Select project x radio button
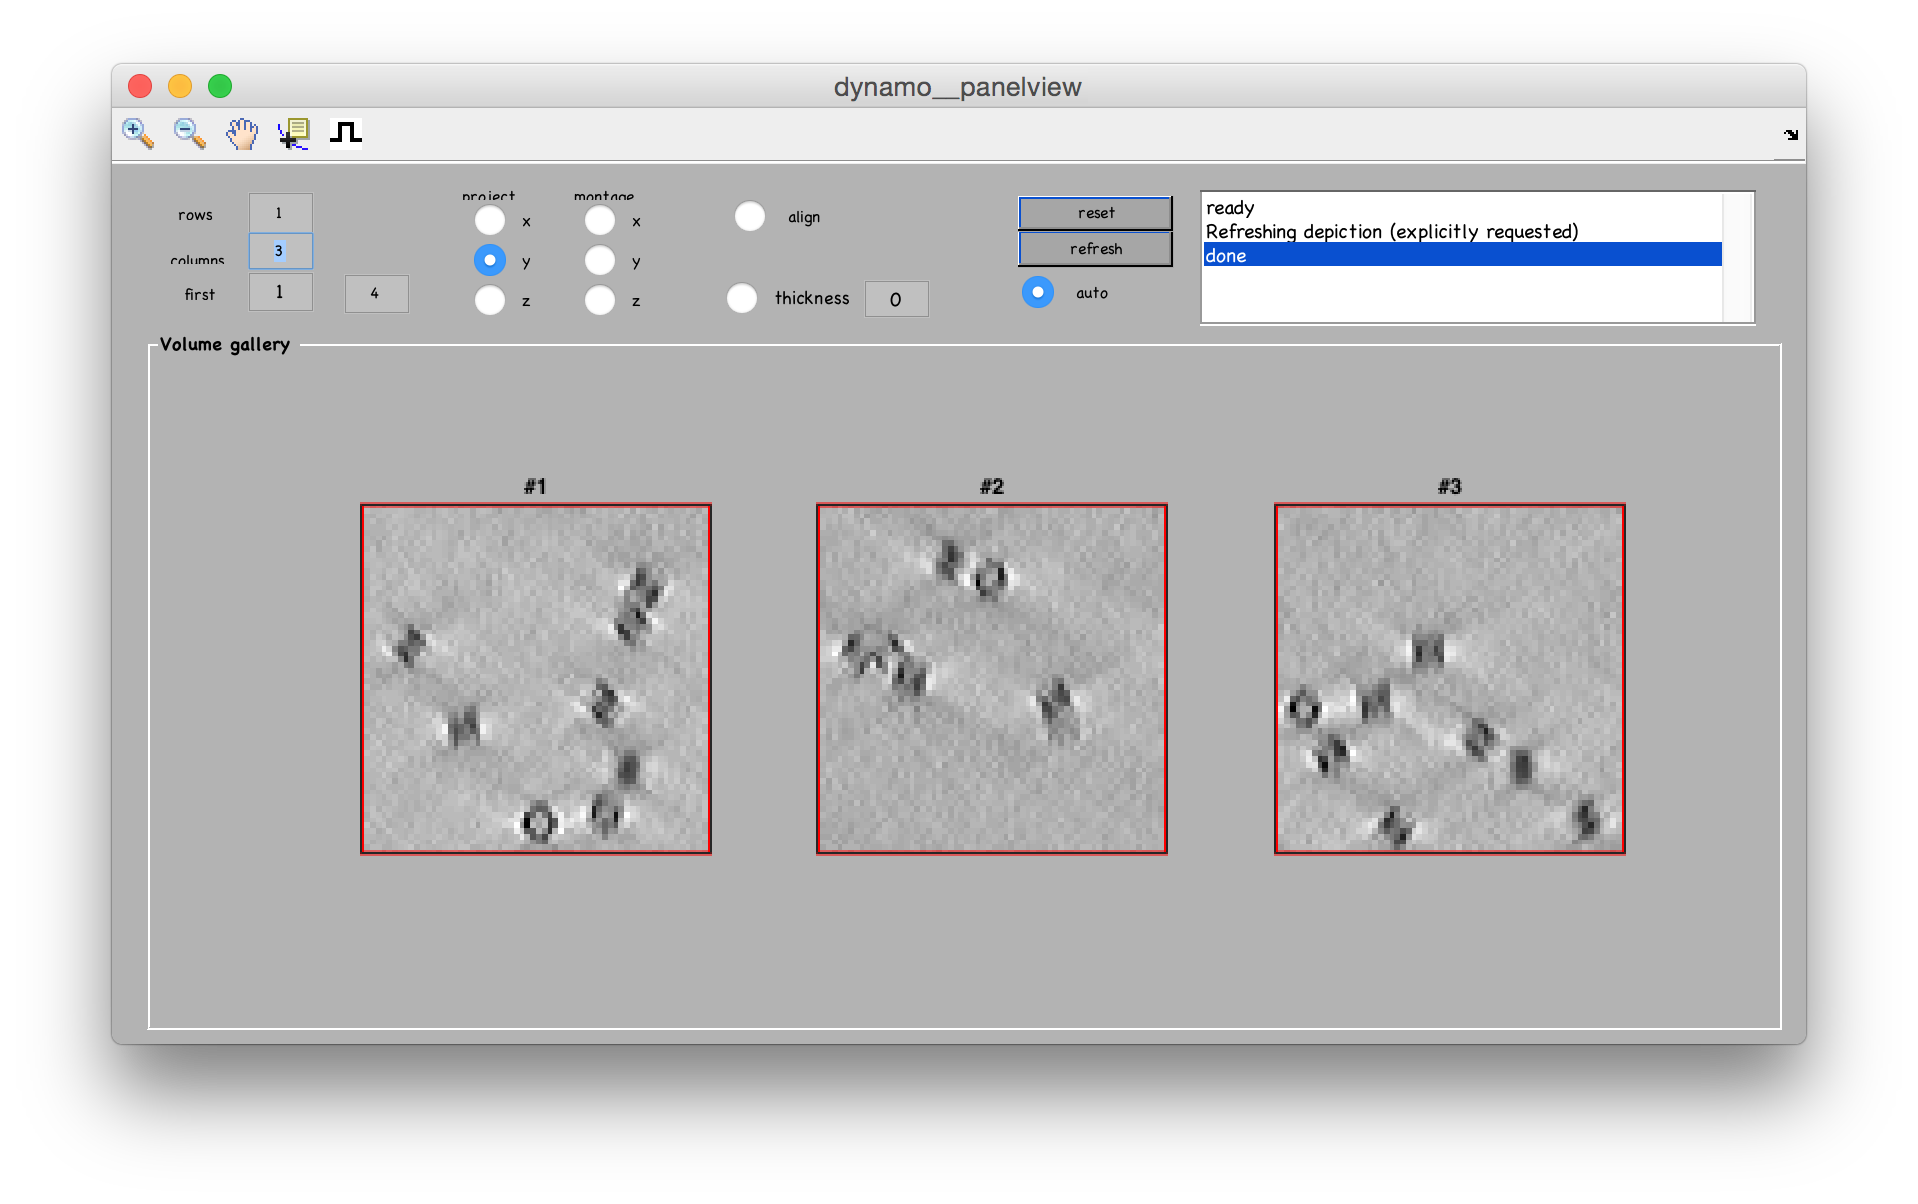Image resolution: width=1918 pixels, height=1204 pixels. click(x=490, y=220)
